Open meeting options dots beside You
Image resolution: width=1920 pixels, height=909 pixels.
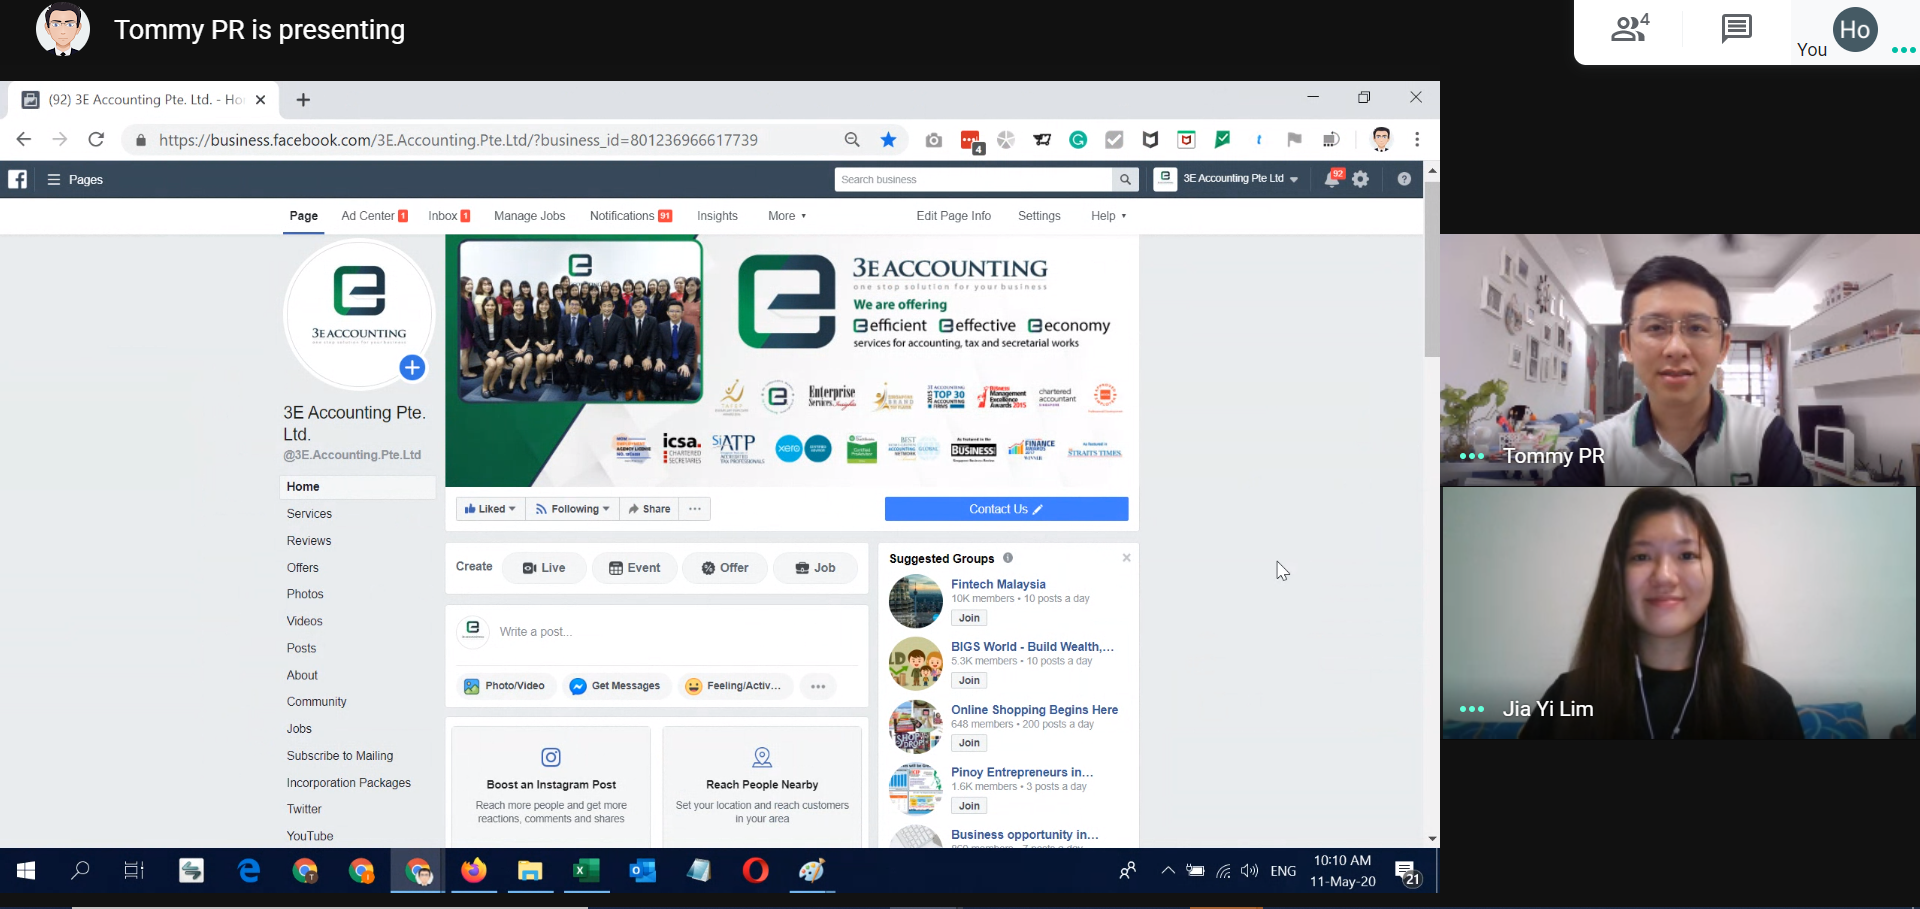pyautogui.click(x=1903, y=49)
